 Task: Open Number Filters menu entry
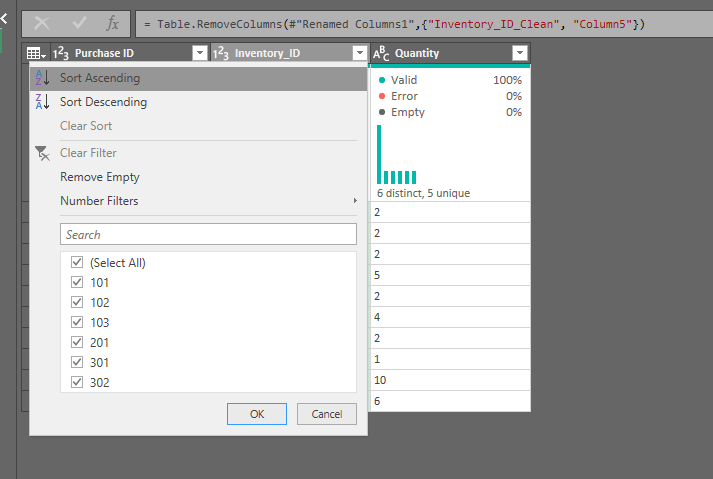pyautogui.click(x=198, y=201)
